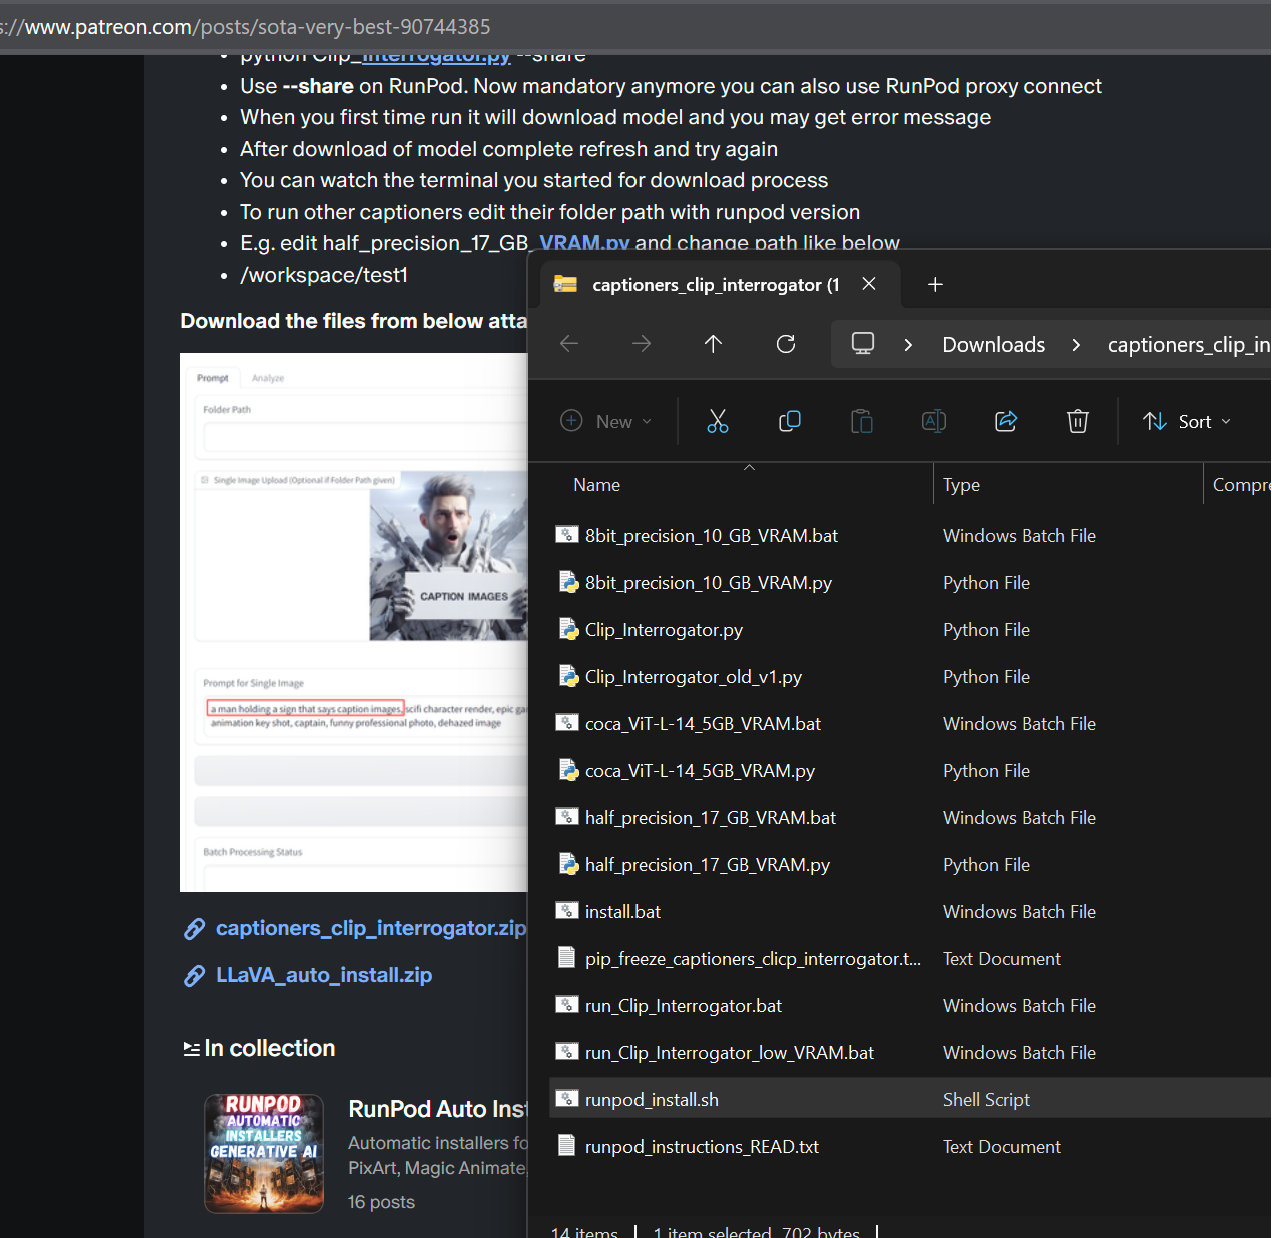The width and height of the screenshot is (1272, 1238).
Task: Click link icon beside captioners_clip_interrogator.zip
Action: [x=195, y=929]
